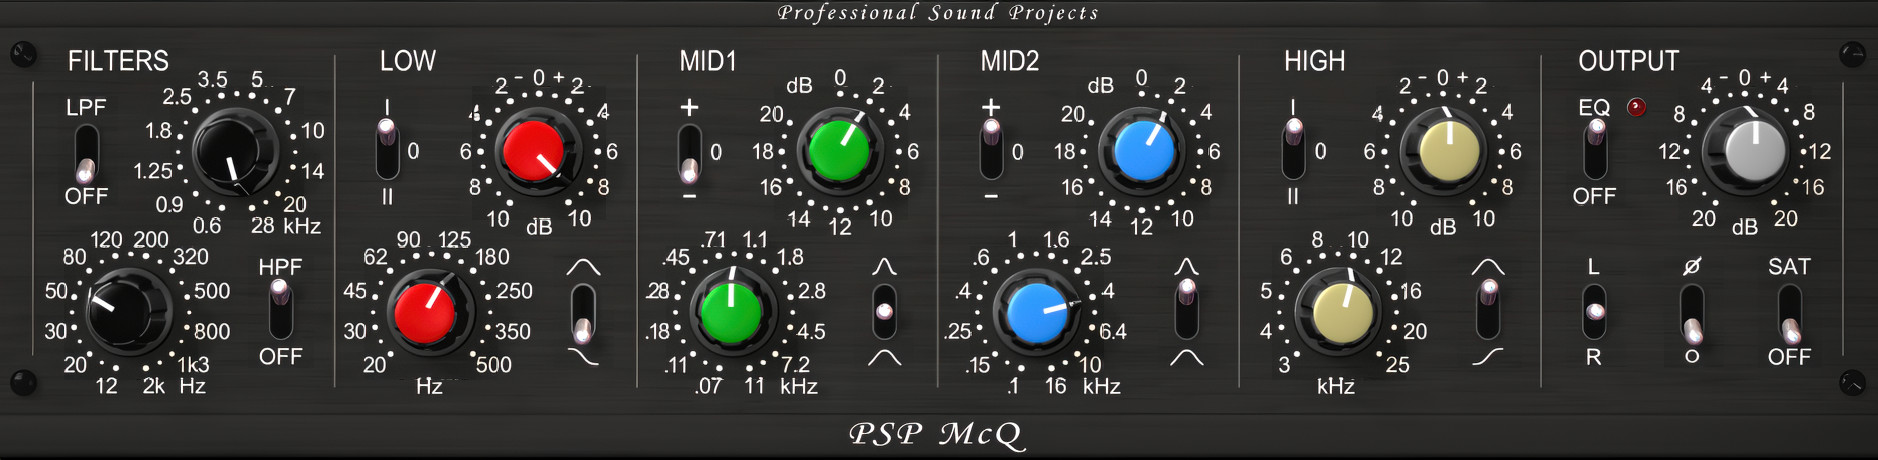Screen dimensions: 1878x460
Task: Toggle the EQ on/off switch
Action: pos(1595,148)
